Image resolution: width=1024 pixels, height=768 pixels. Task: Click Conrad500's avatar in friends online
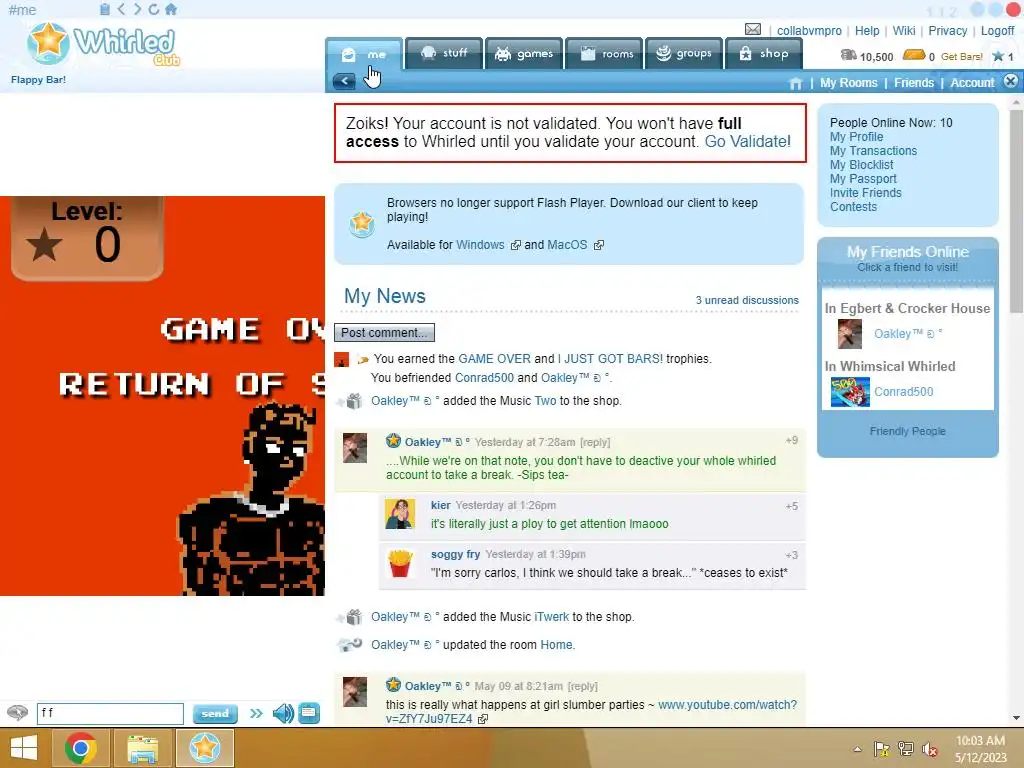[850, 392]
